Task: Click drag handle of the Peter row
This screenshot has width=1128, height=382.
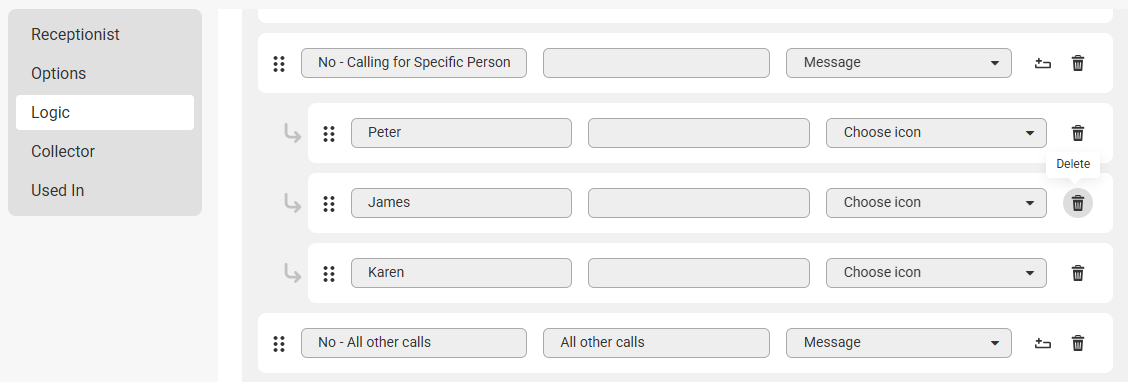Action: tap(329, 133)
